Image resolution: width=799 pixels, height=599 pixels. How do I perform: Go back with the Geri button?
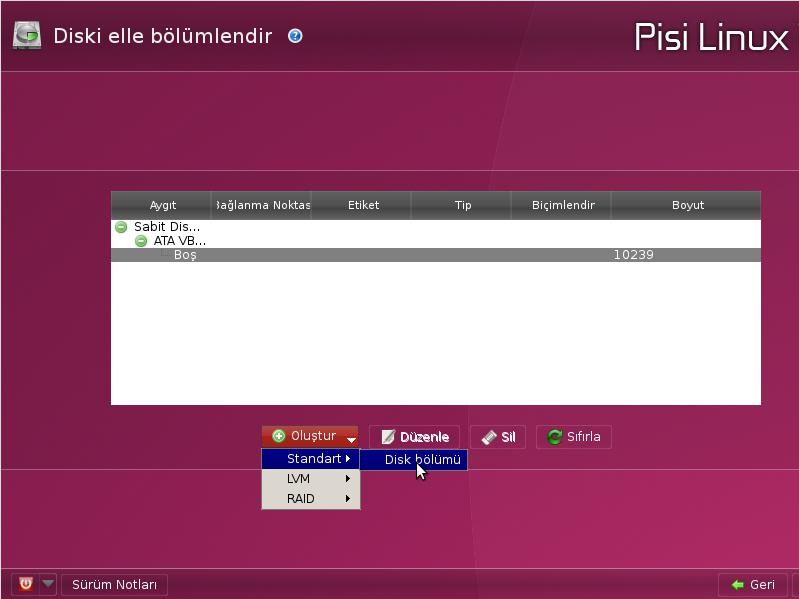753,585
